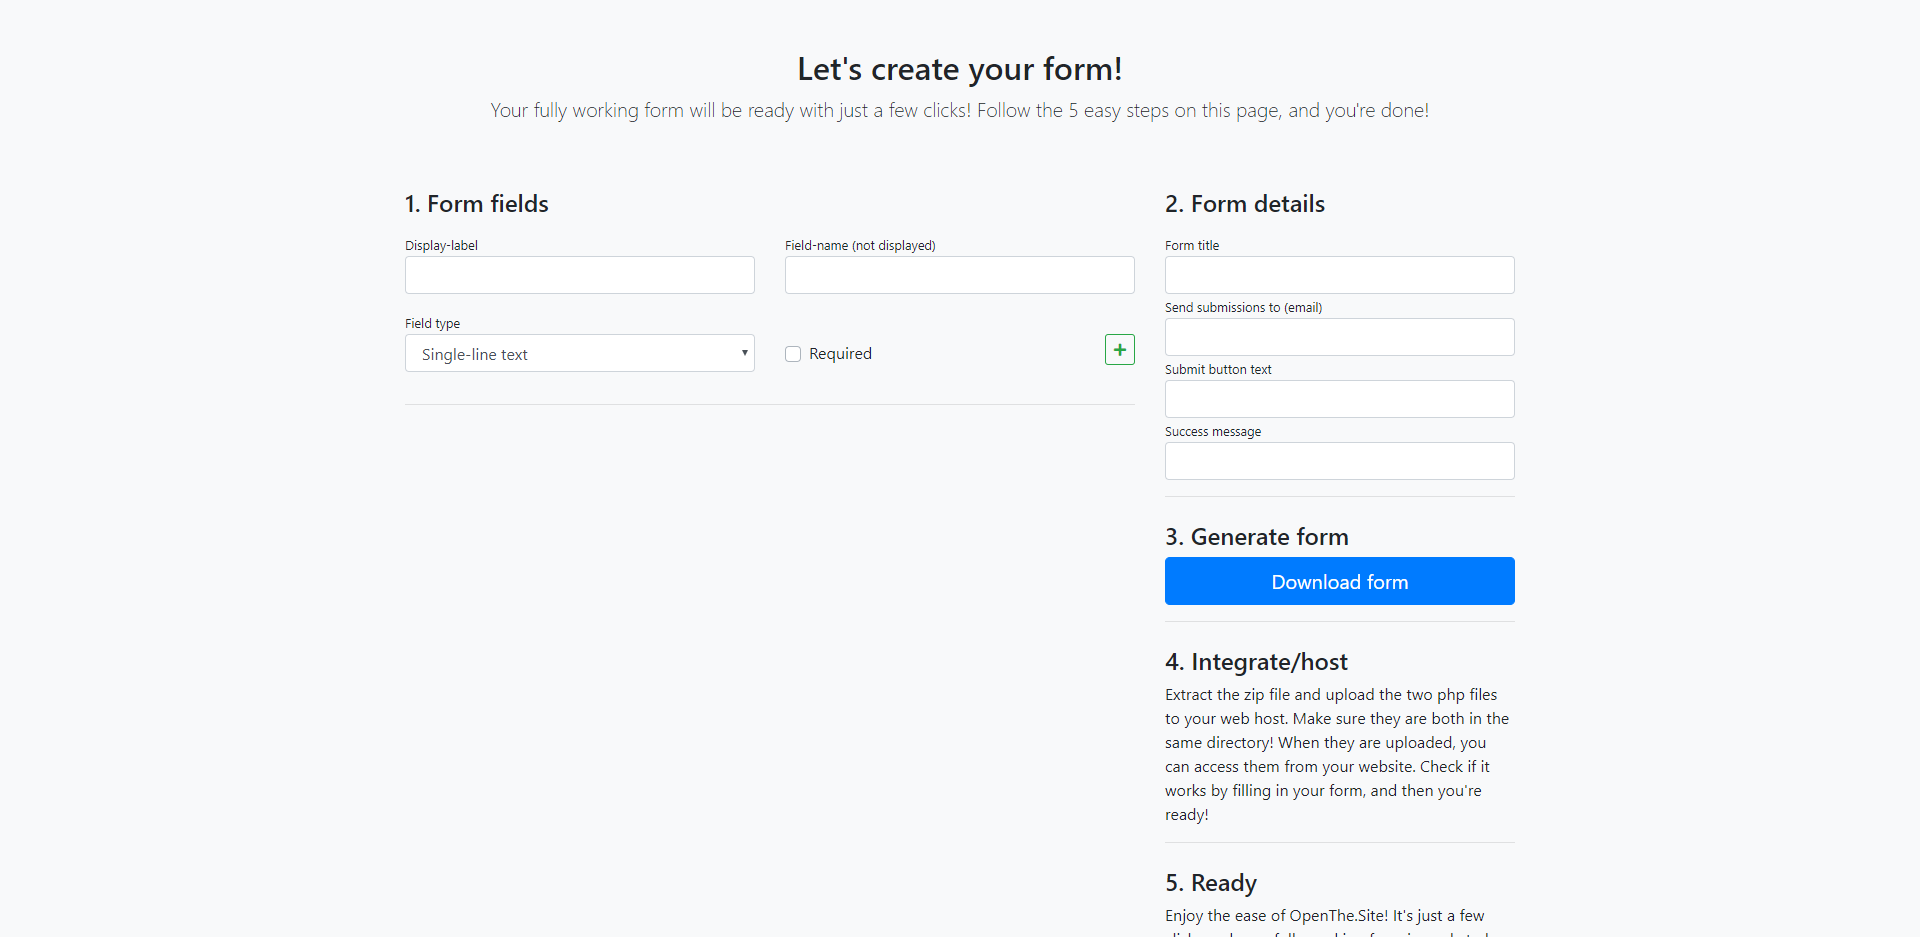Click the "4. Integrate/host" heading
1920x937 pixels.
[x=1256, y=662]
